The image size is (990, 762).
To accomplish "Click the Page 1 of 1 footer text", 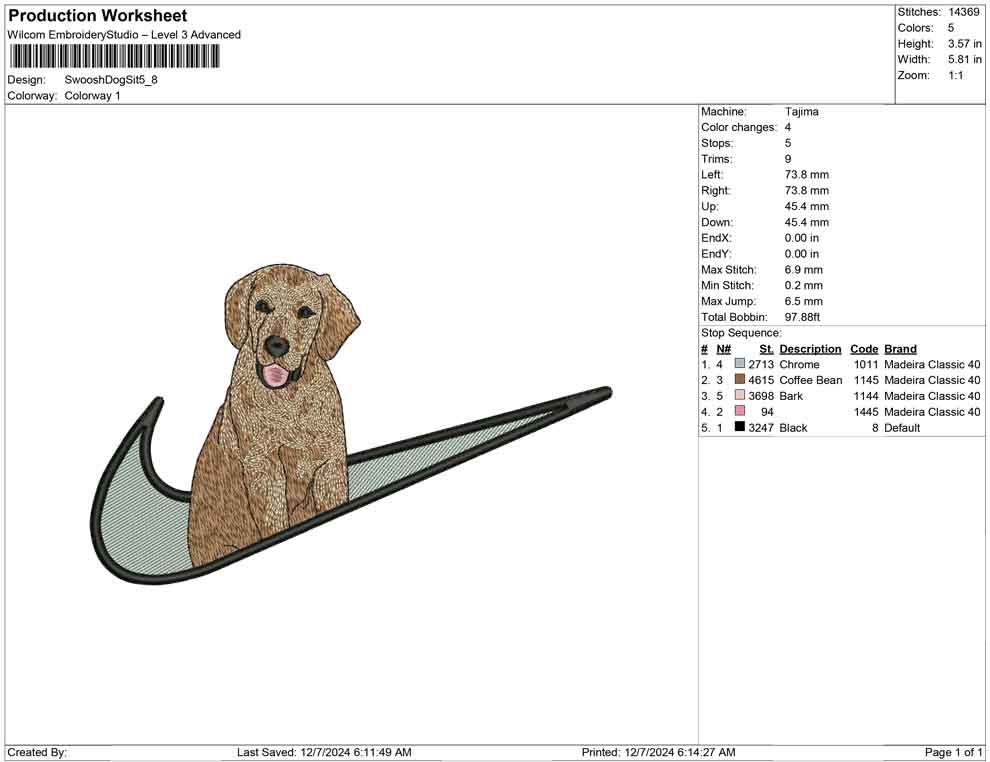I will 953,752.
